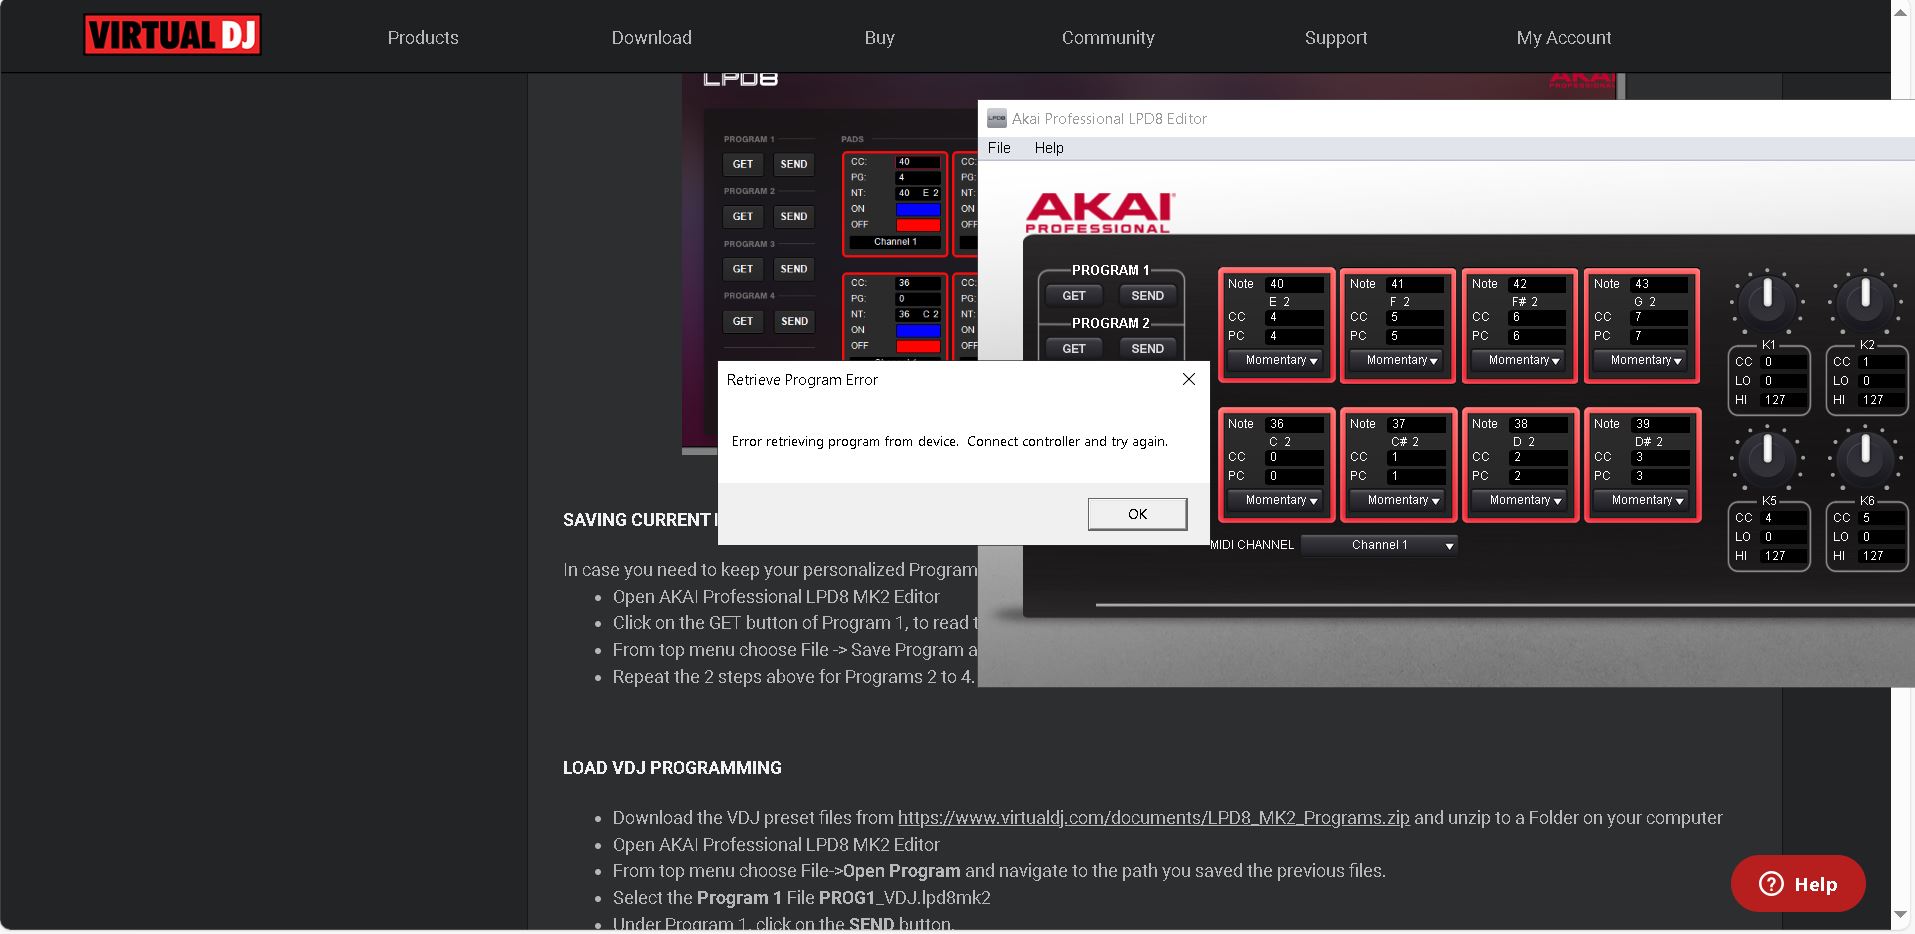Click the page scrollbar down arrow
This screenshot has height=934, width=1915.
click(x=1902, y=915)
